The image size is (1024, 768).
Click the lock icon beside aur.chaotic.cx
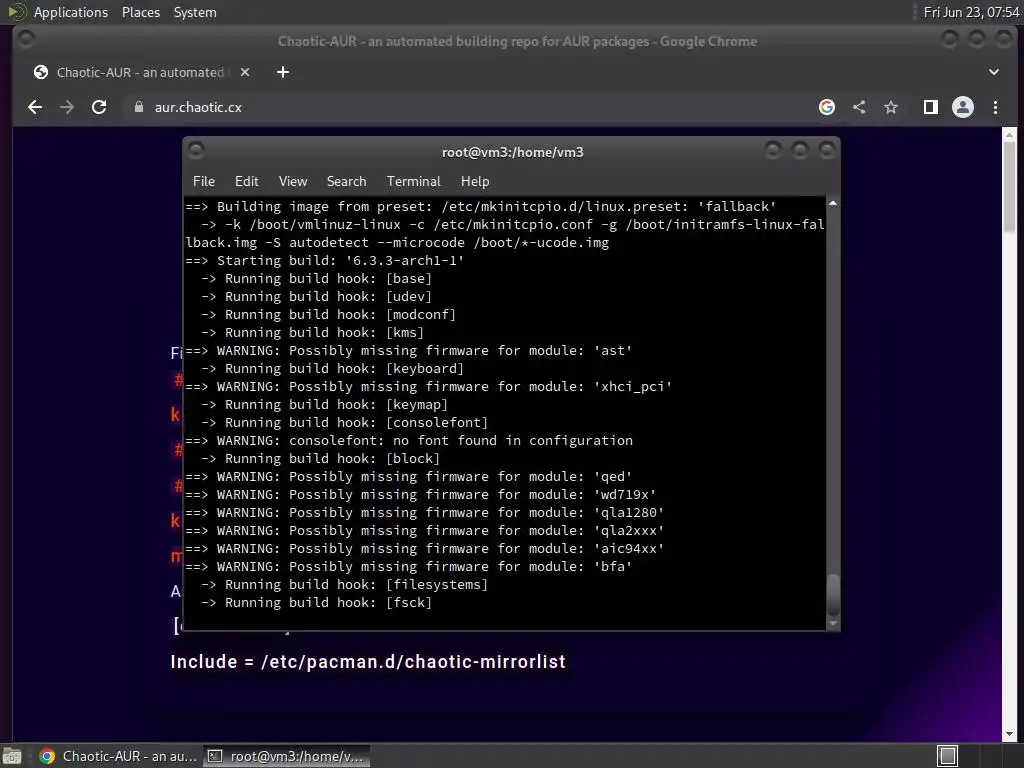point(138,107)
